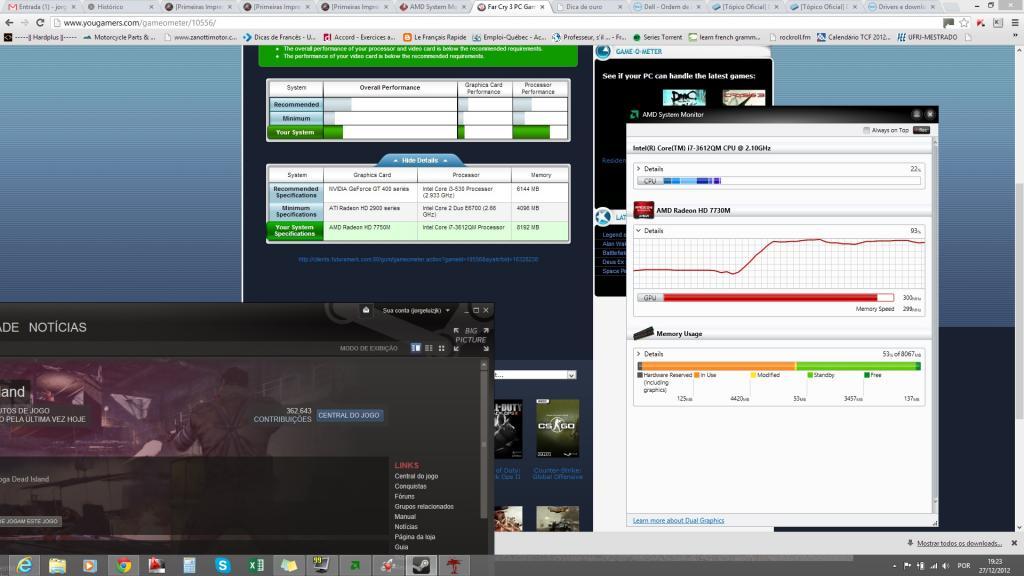Open Learn more about Dual Graphics link
Viewport: 1024px width, 576px height.
pyautogui.click(x=678, y=520)
